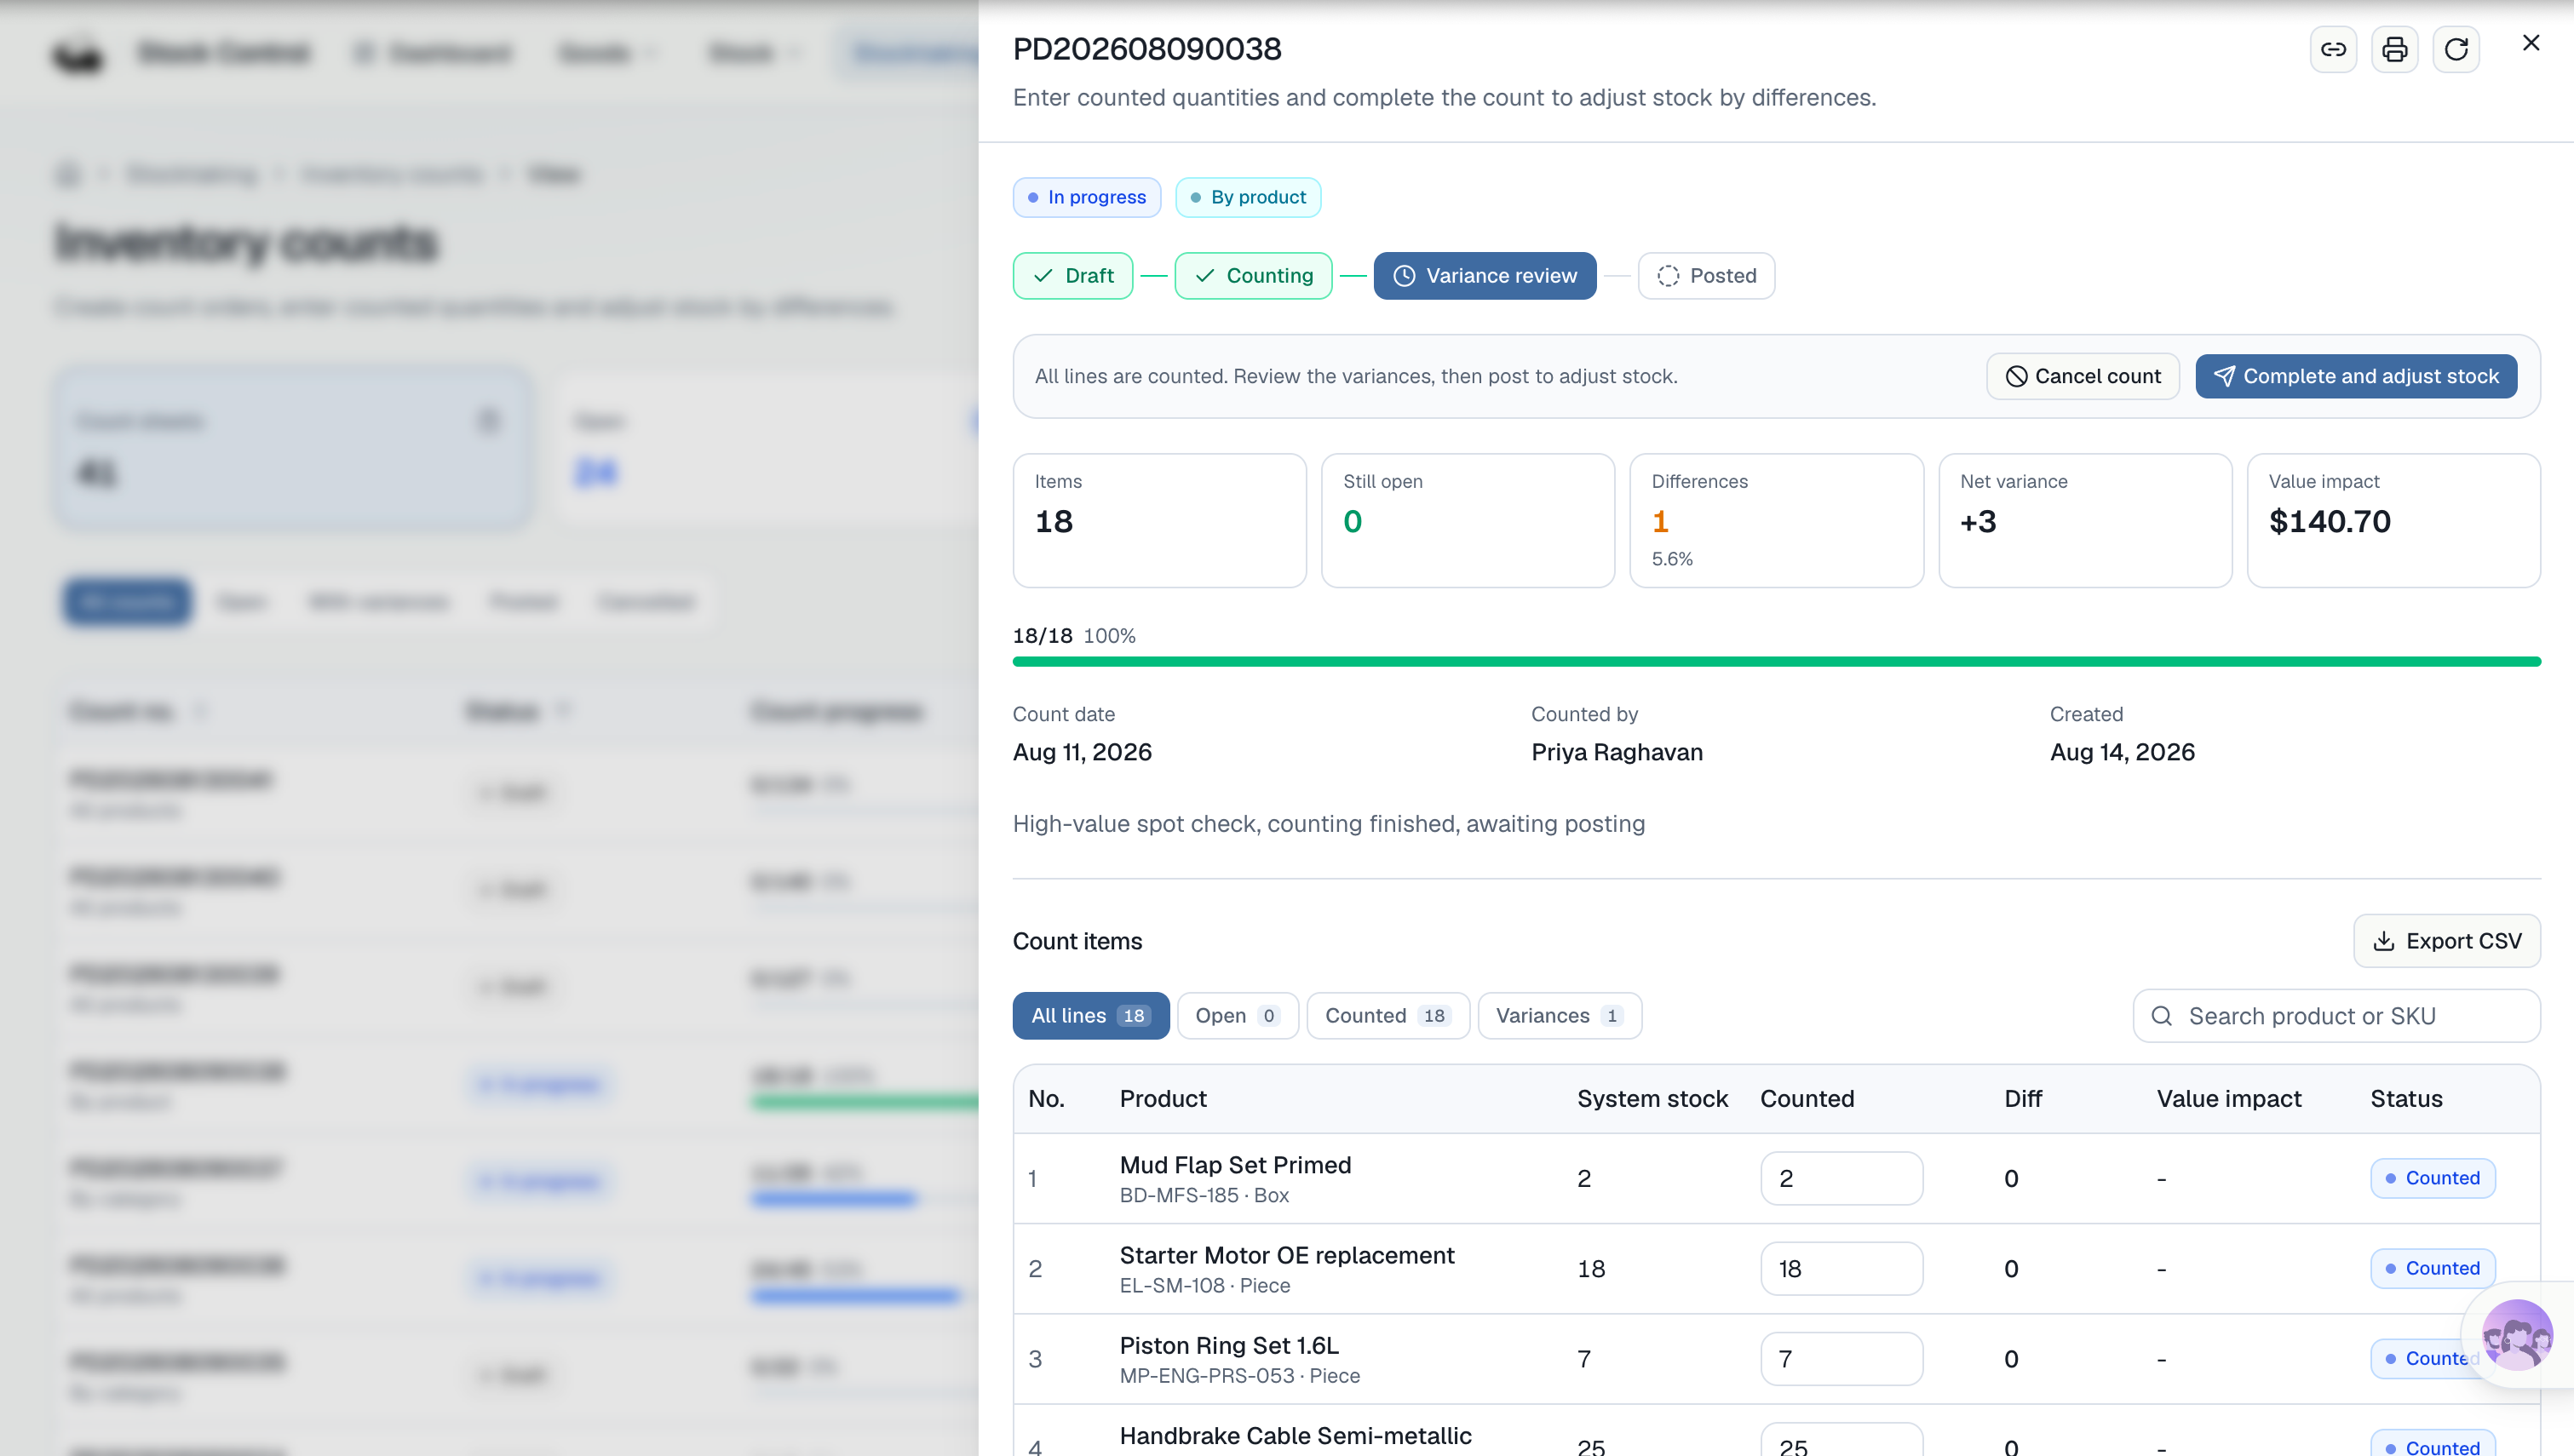Viewport: 2574px width, 1456px height.
Task: Click the high-value spot check note
Action: pos(1329,824)
